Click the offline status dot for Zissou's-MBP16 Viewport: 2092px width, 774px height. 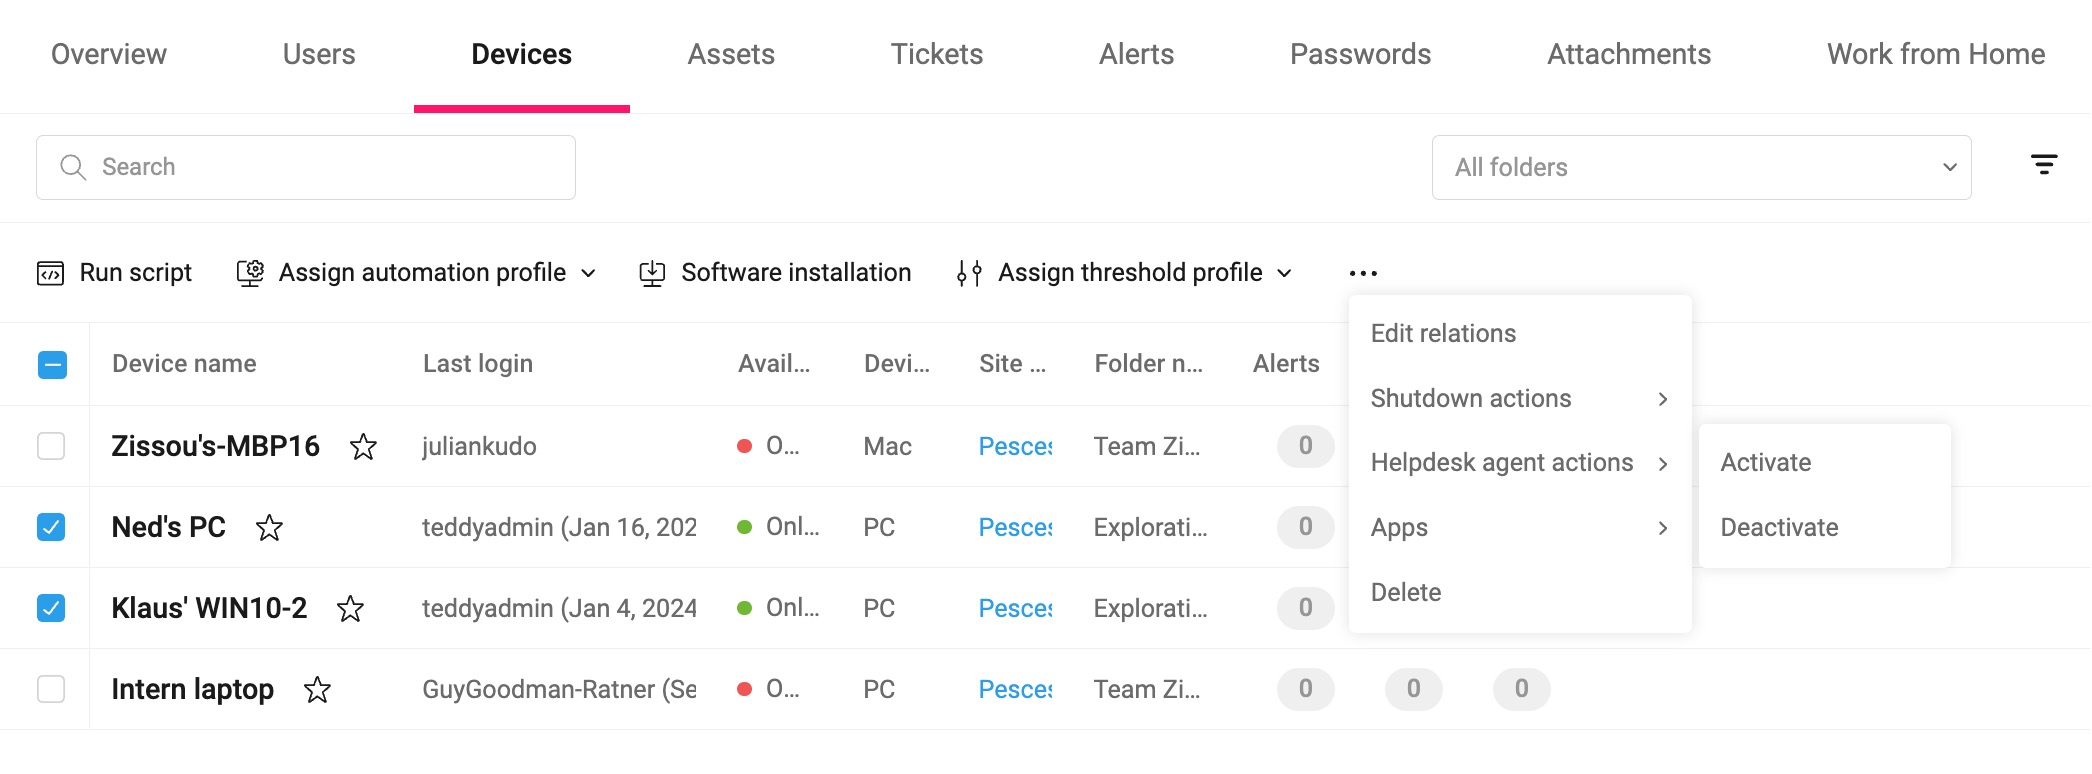point(744,446)
